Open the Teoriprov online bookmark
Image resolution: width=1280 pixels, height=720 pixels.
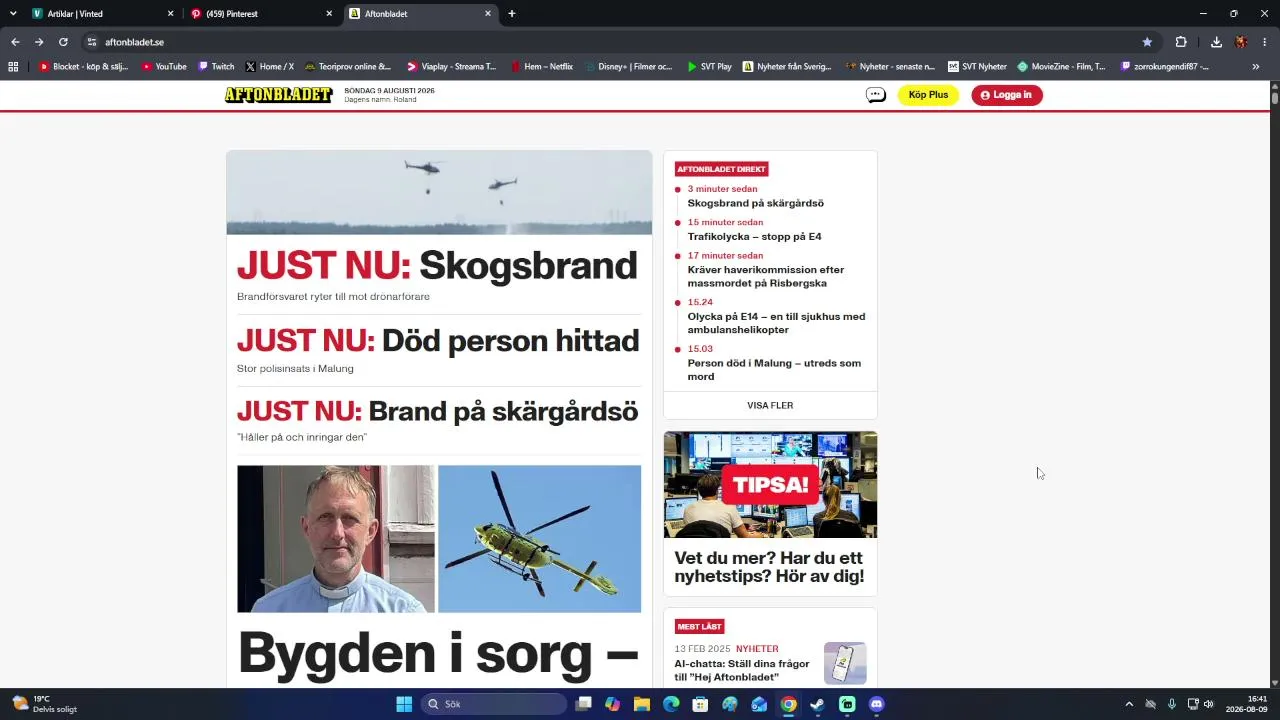click(348, 67)
